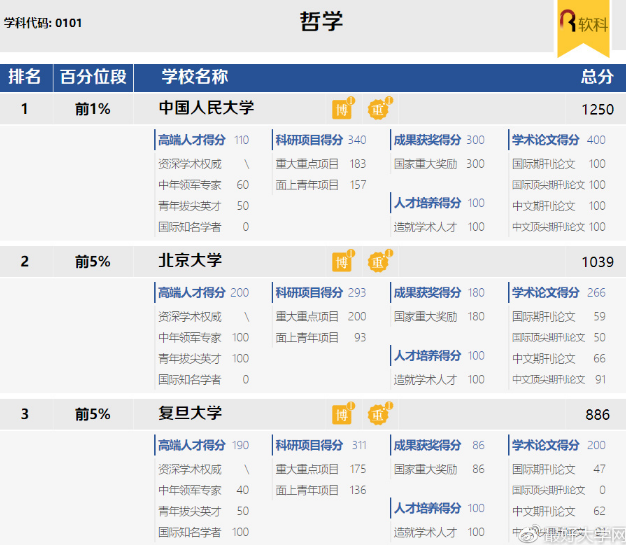626x545 pixels.
Task: Click the 学科代码: 0101 label
Action: [x=43, y=23]
